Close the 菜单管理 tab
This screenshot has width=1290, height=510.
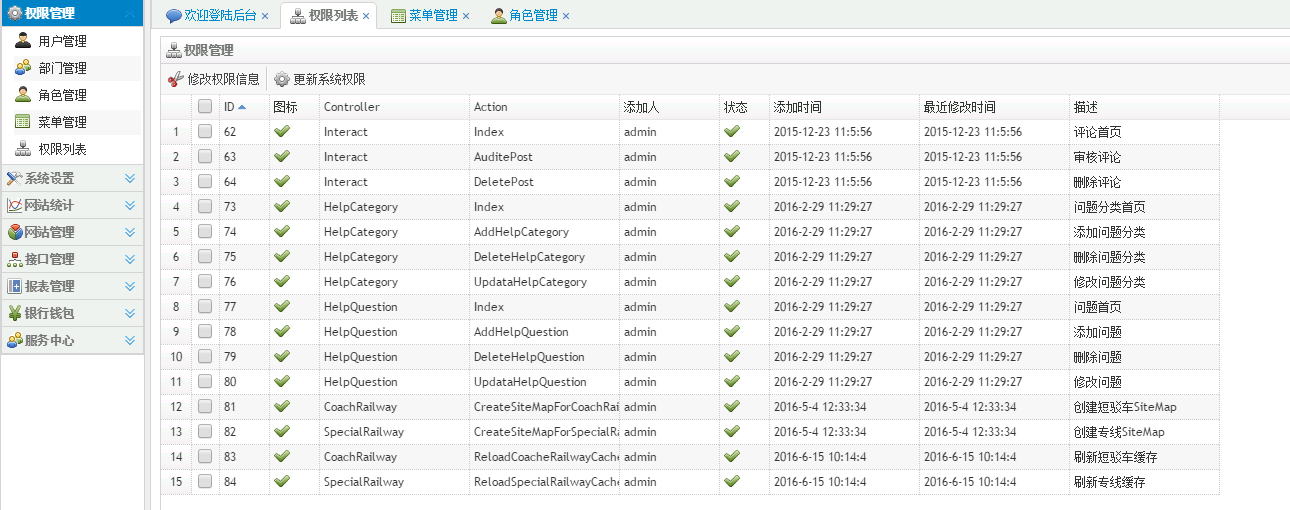(466, 16)
